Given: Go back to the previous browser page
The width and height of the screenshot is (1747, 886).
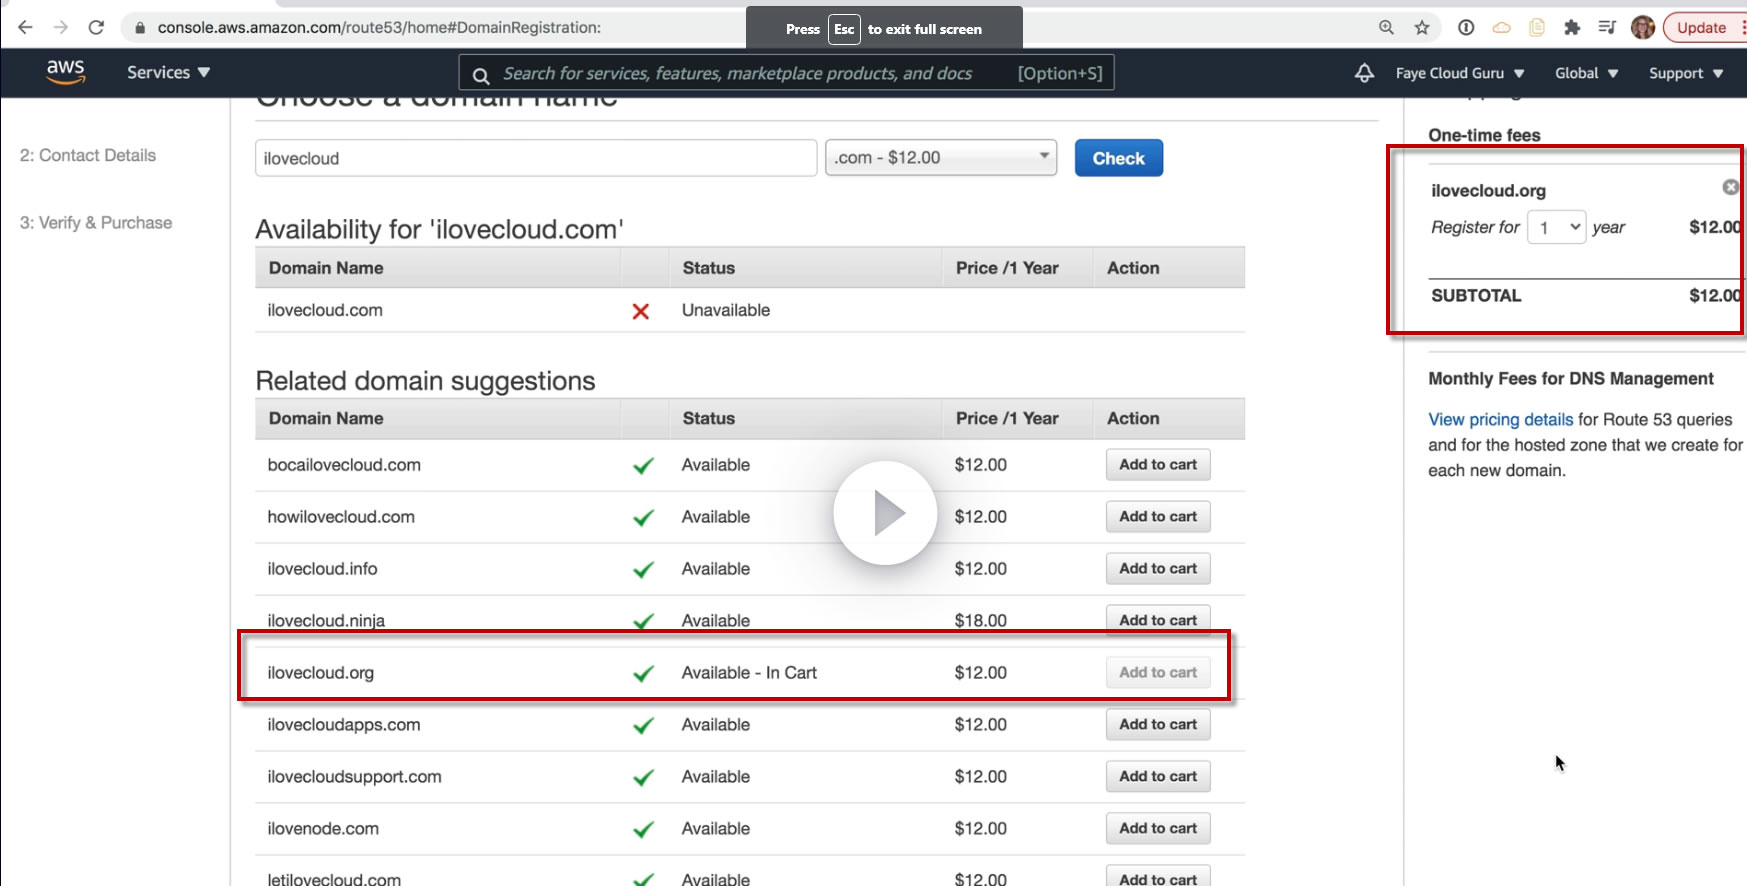Looking at the screenshot, I should pyautogui.click(x=26, y=28).
